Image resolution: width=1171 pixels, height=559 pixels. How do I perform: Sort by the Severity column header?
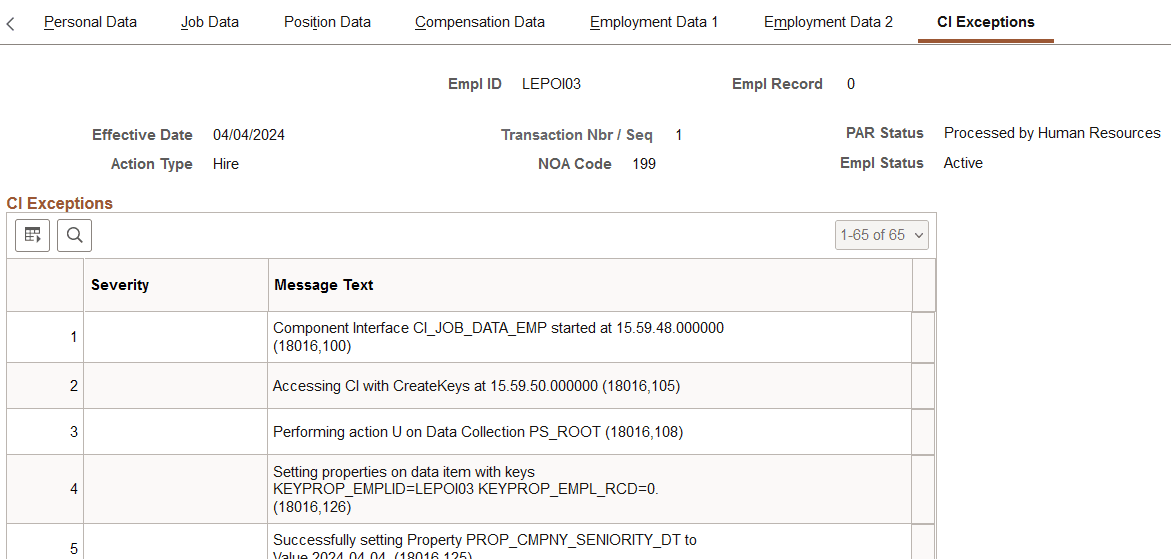tap(120, 285)
